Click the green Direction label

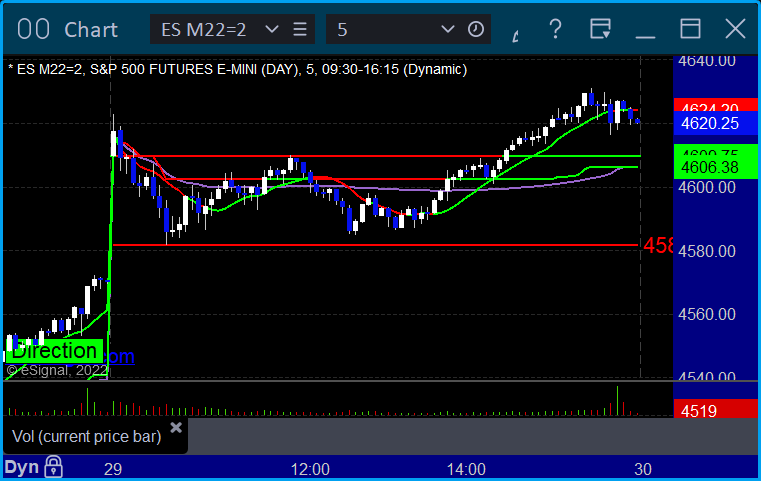point(54,351)
